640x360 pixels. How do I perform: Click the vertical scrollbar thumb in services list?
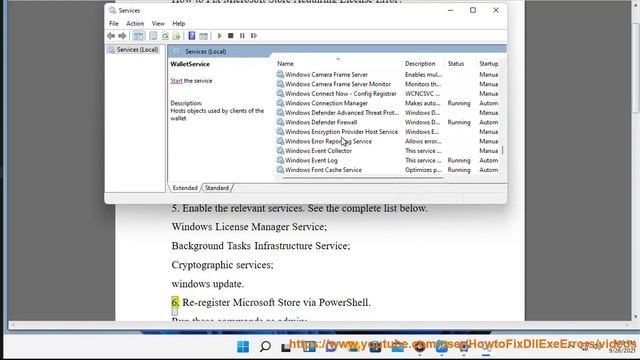pyautogui.click(x=502, y=151)
